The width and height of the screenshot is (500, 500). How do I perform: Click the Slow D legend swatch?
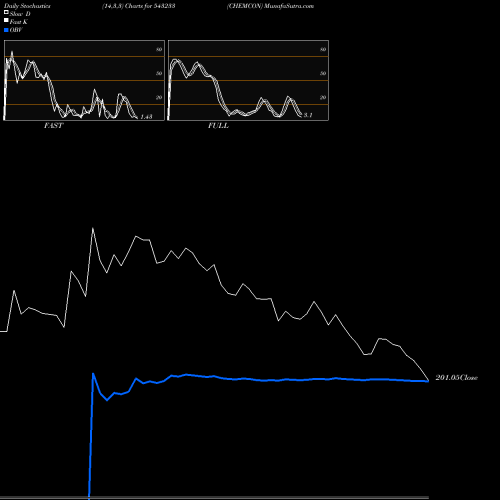[6, 12]
